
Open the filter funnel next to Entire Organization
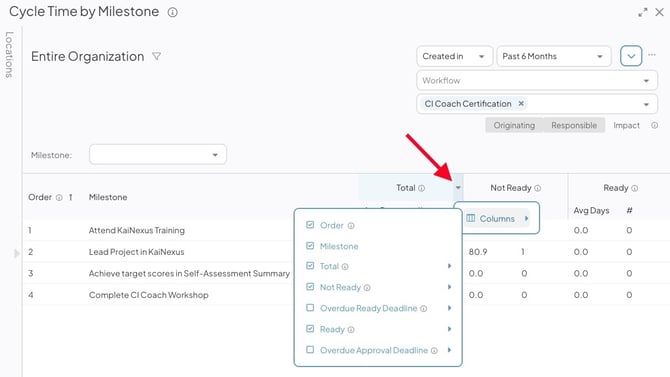click(x=156, y=56)
